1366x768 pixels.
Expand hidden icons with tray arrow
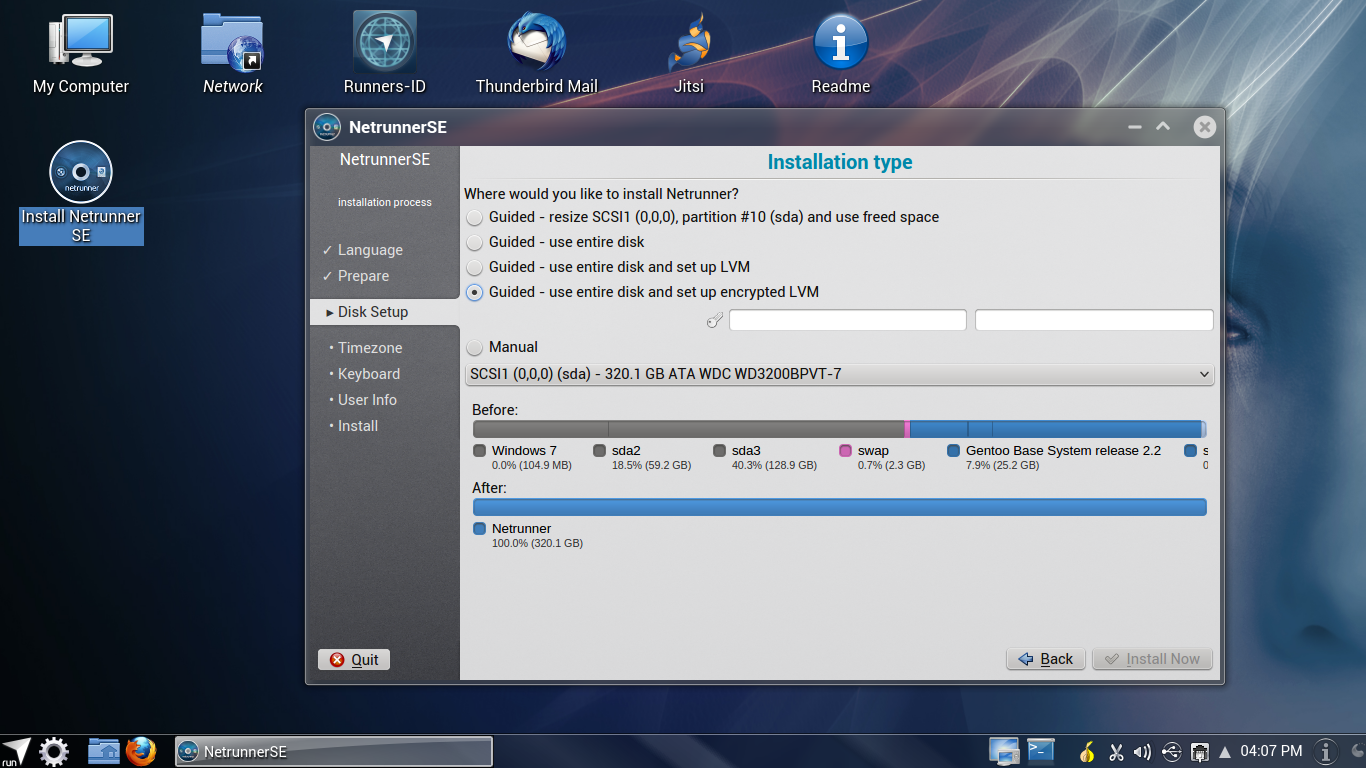click(1224, 750)
